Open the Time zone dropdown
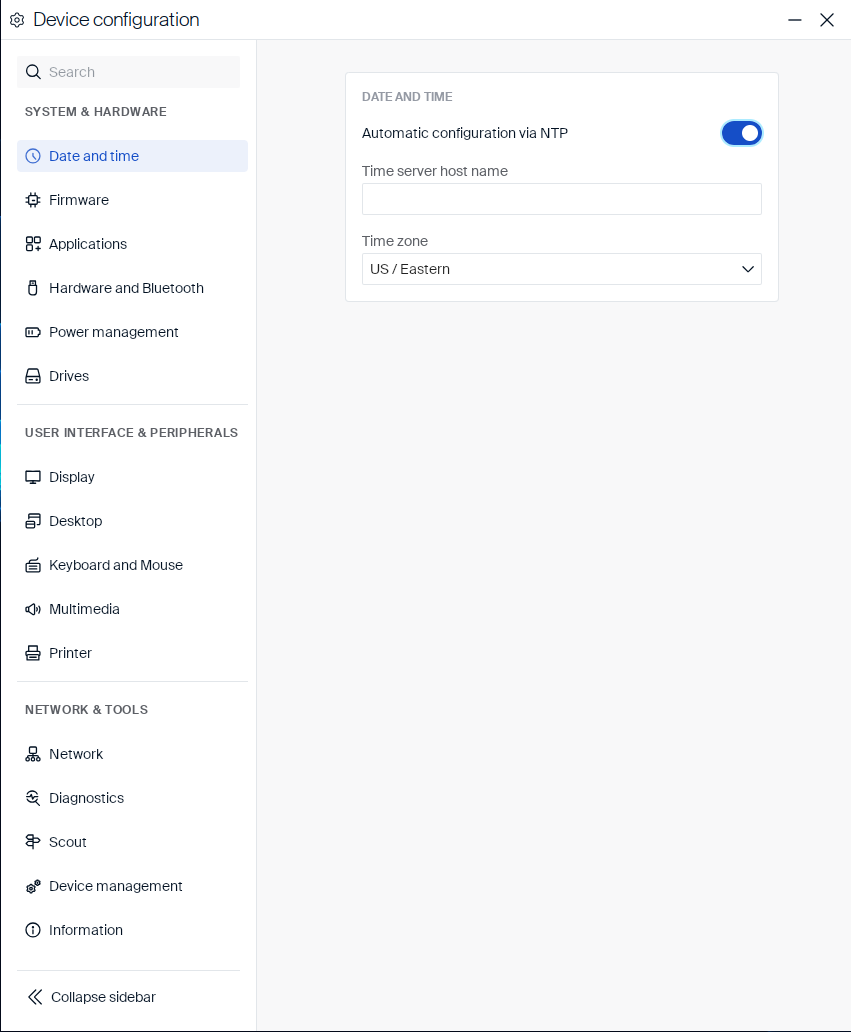This screenshot has width=851, height=1032. coord(561,269)
